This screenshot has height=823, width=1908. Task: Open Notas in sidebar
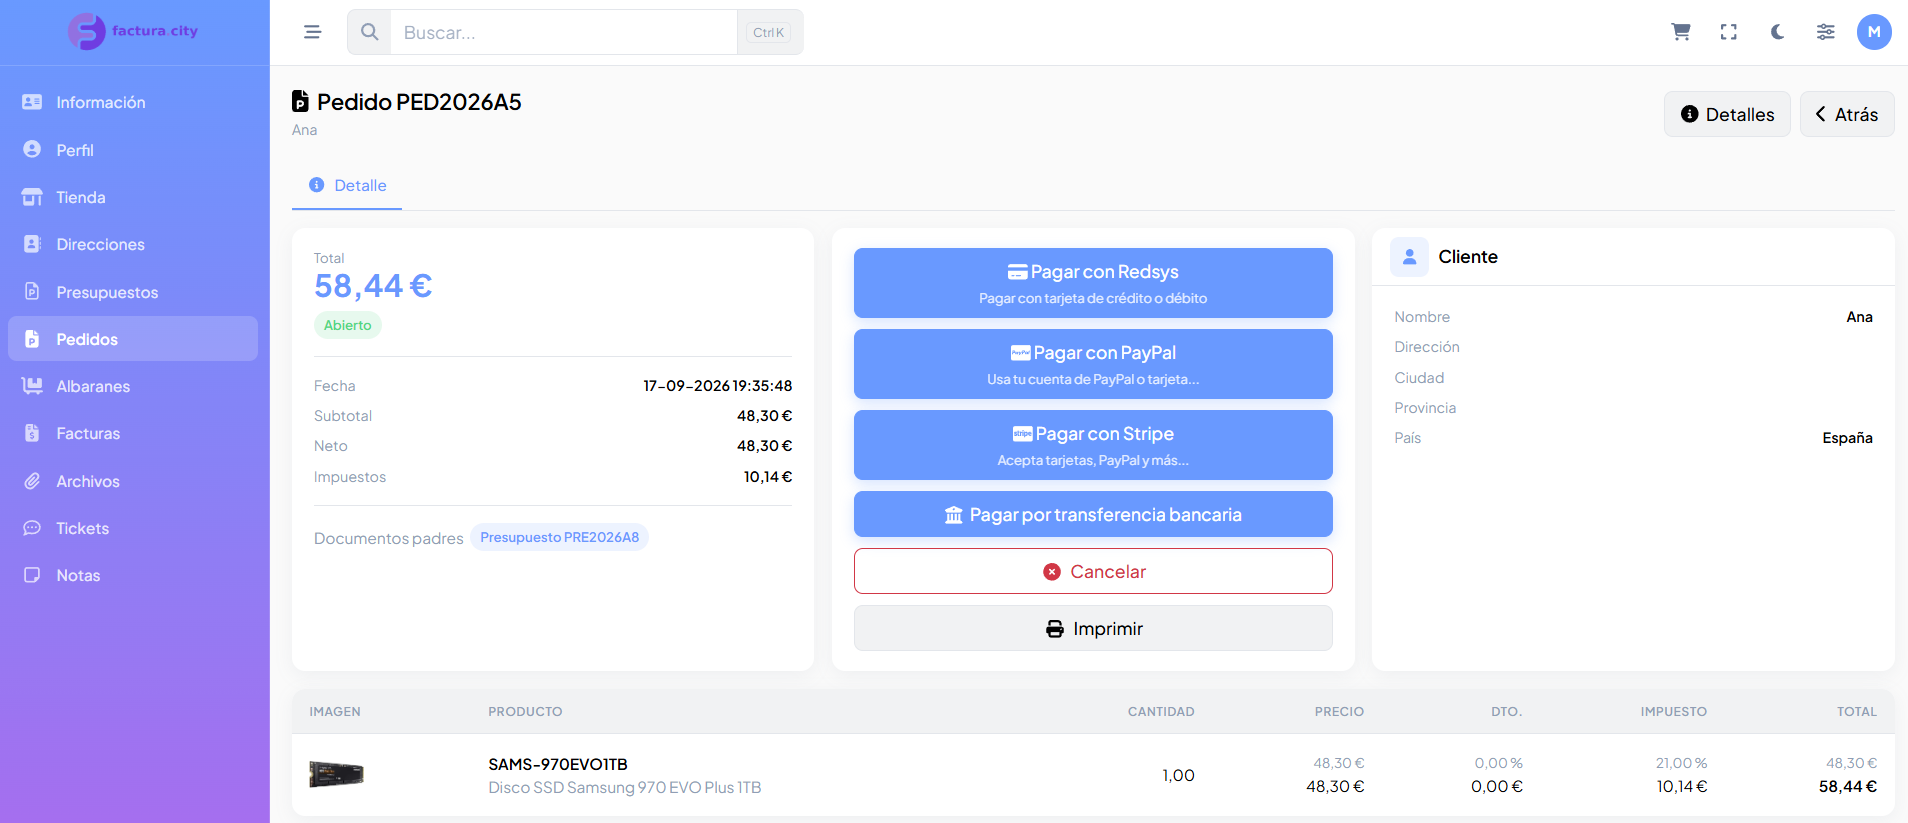[x=133, y=575]
